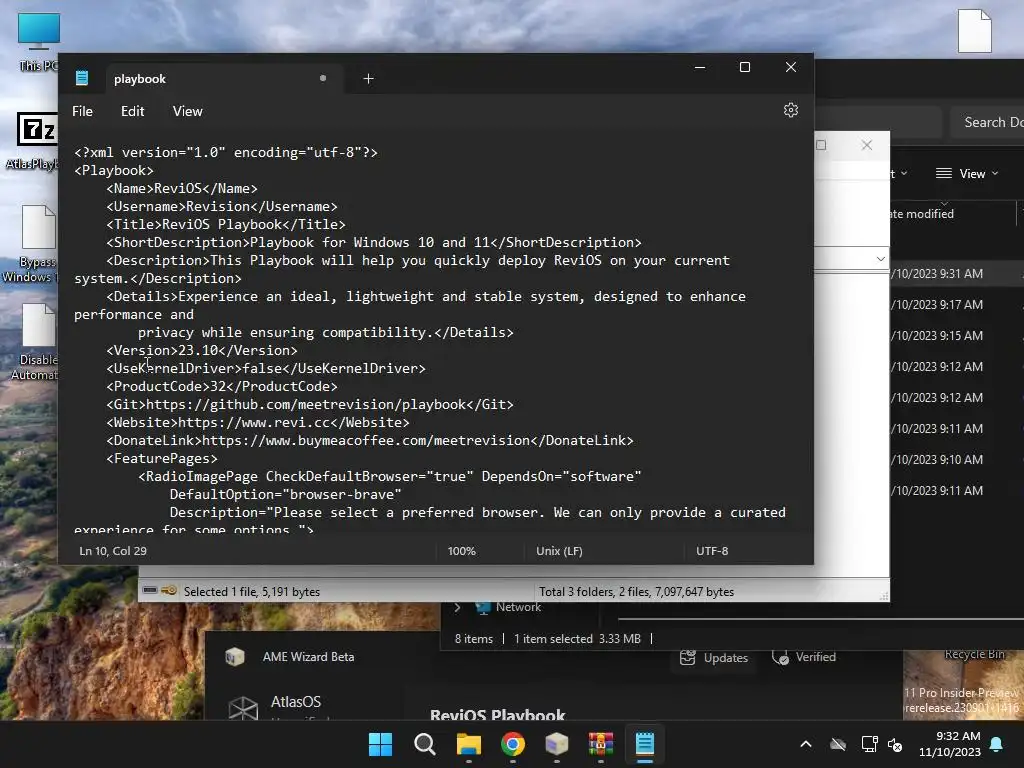Select Network in Explorer navigation pane
The width and height of the screenshot is (1024, 768).
point(518,607)
